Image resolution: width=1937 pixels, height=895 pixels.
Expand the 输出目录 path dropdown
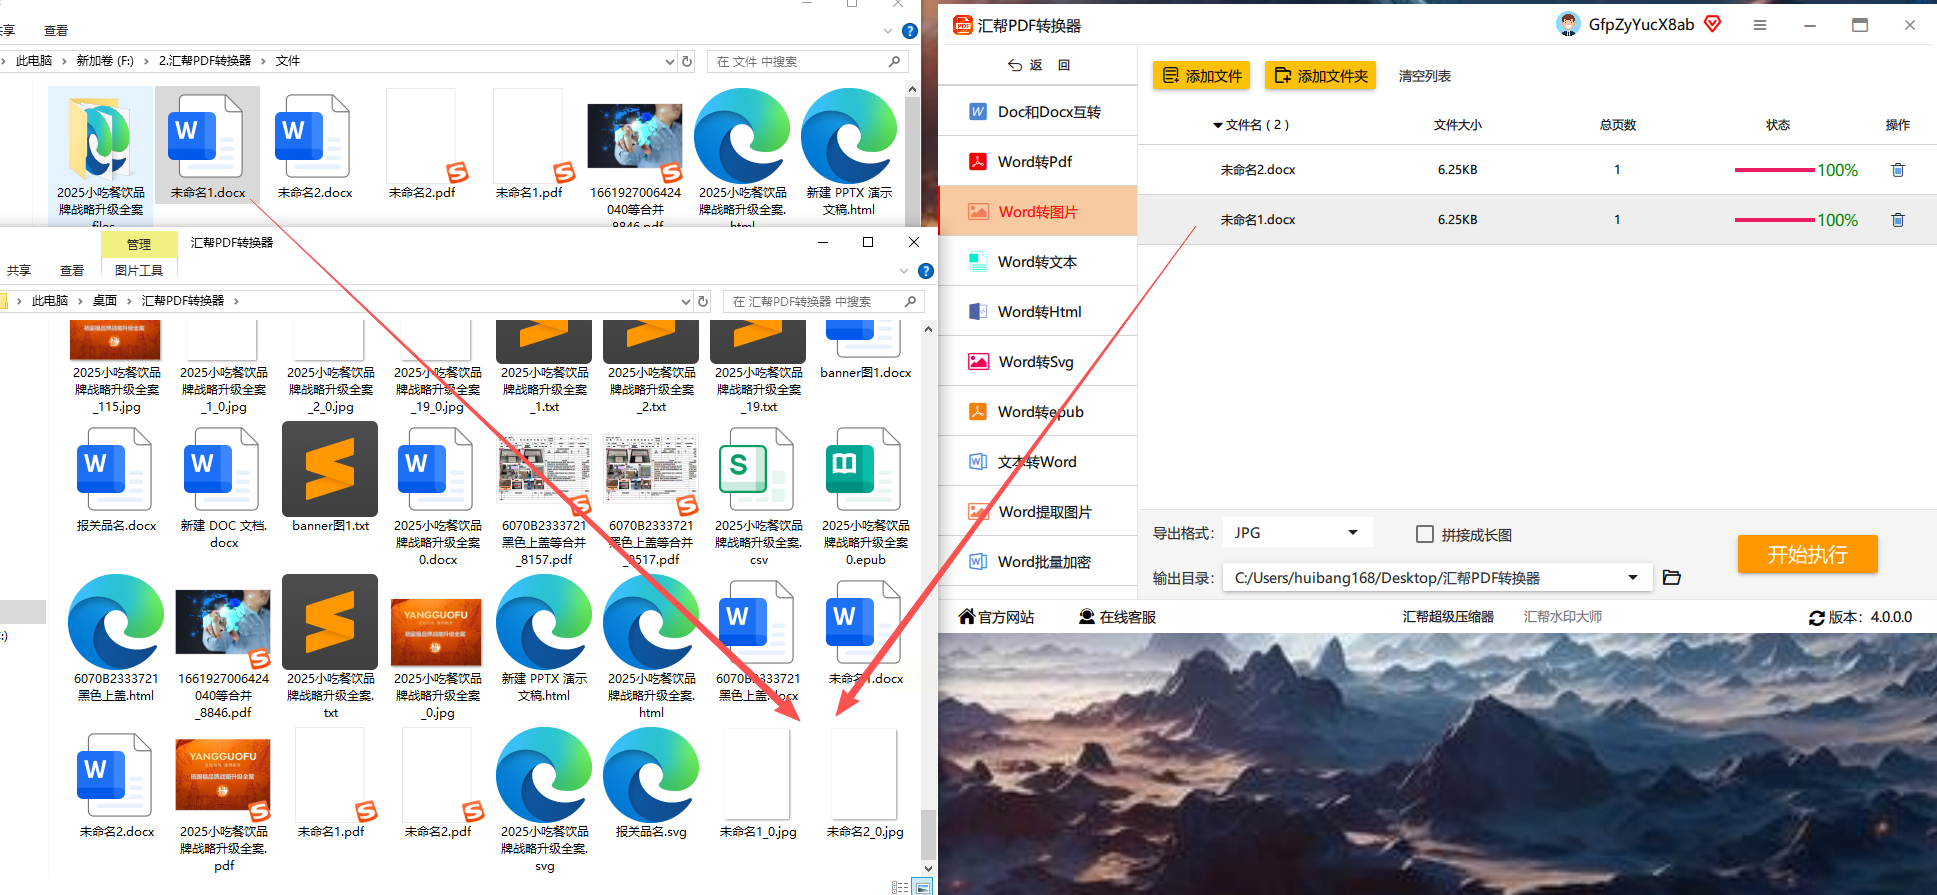[x=1633, y=578]
